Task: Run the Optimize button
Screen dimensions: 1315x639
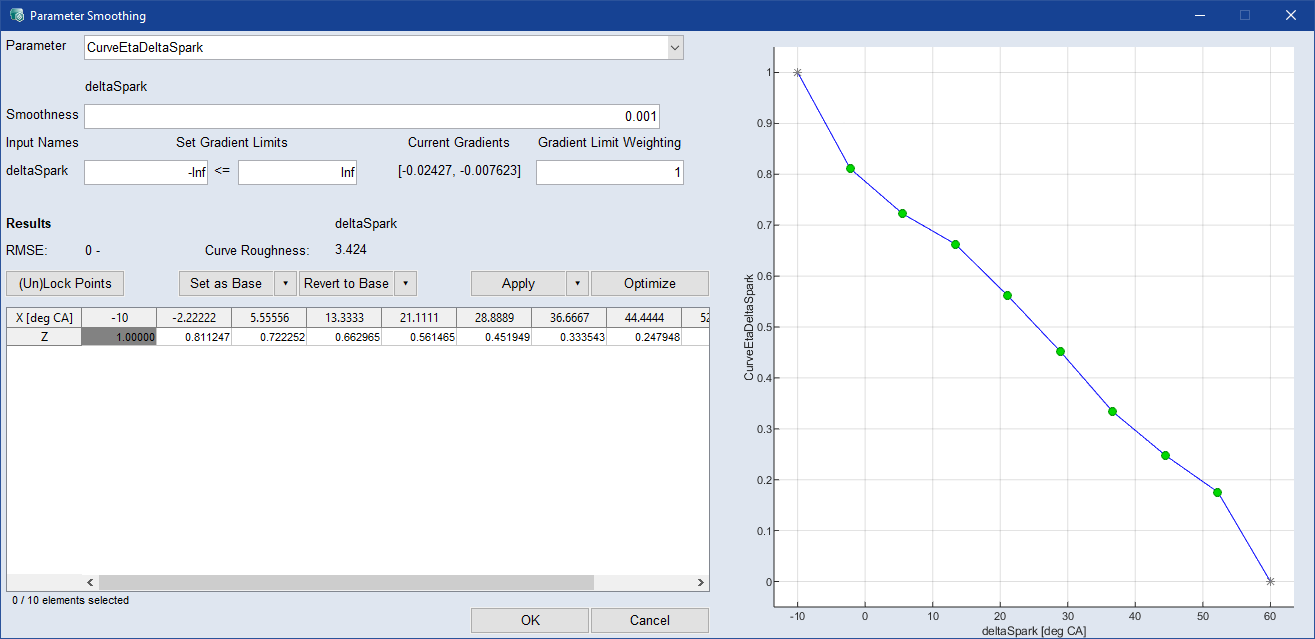Action: pyautogui.click(x=649, y=283)
